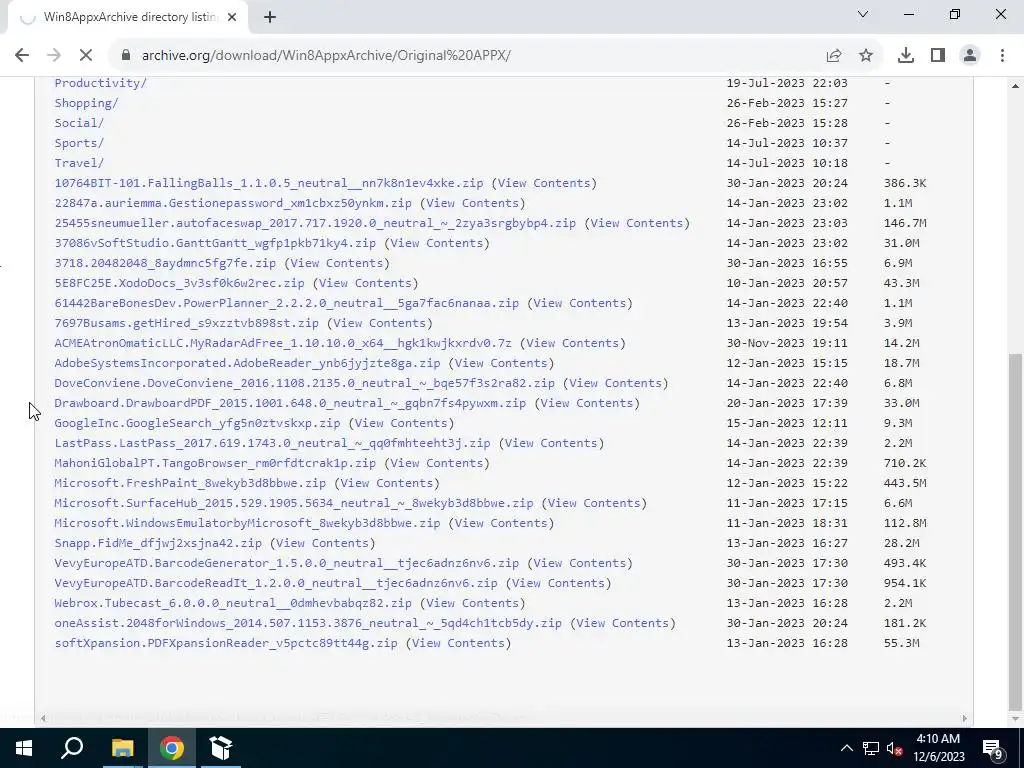Click the network tray icon
Viewport: 1024px width, 768px height.
tap(871, 748)
